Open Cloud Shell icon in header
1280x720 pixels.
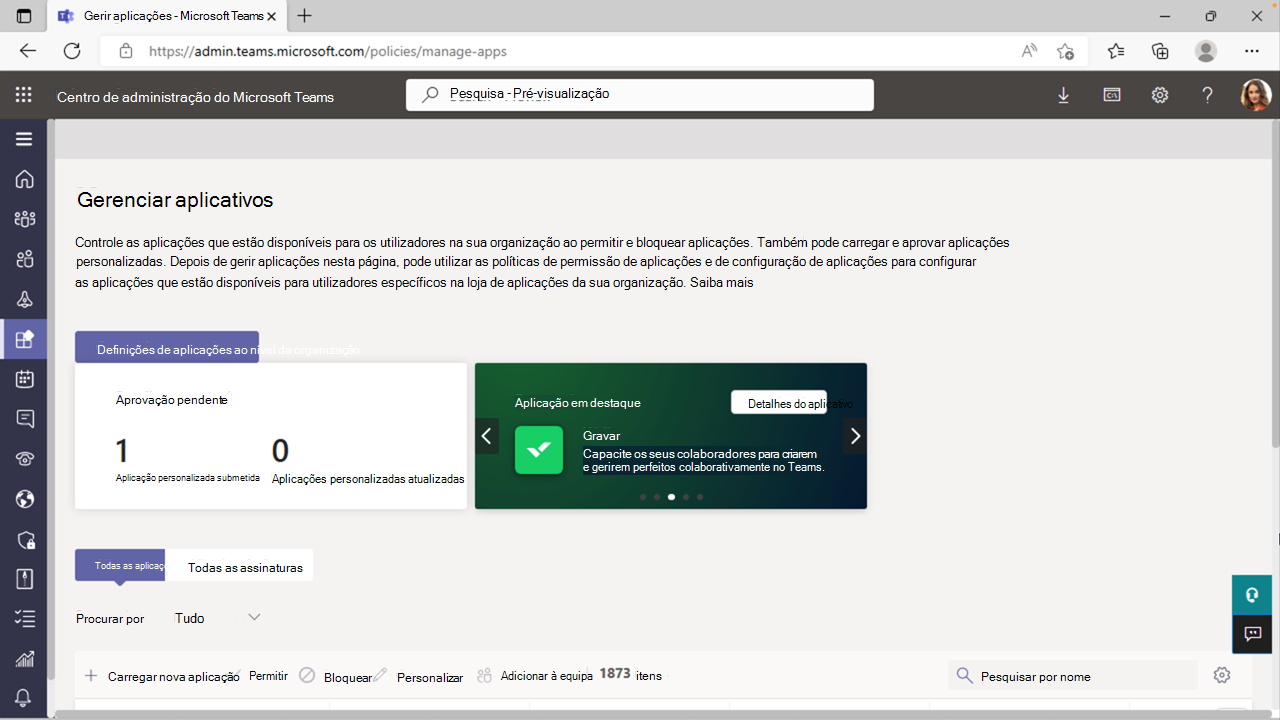1111,95
